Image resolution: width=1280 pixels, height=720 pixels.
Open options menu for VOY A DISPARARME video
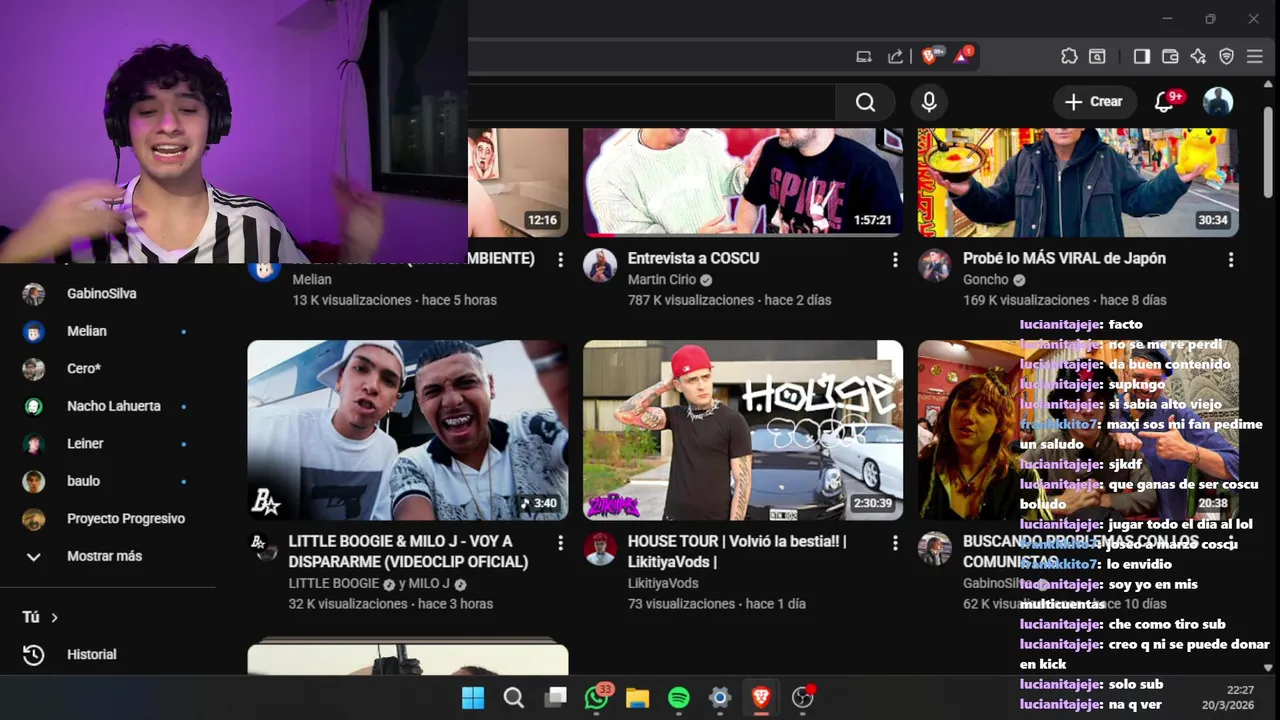click(x=560, y=543)
